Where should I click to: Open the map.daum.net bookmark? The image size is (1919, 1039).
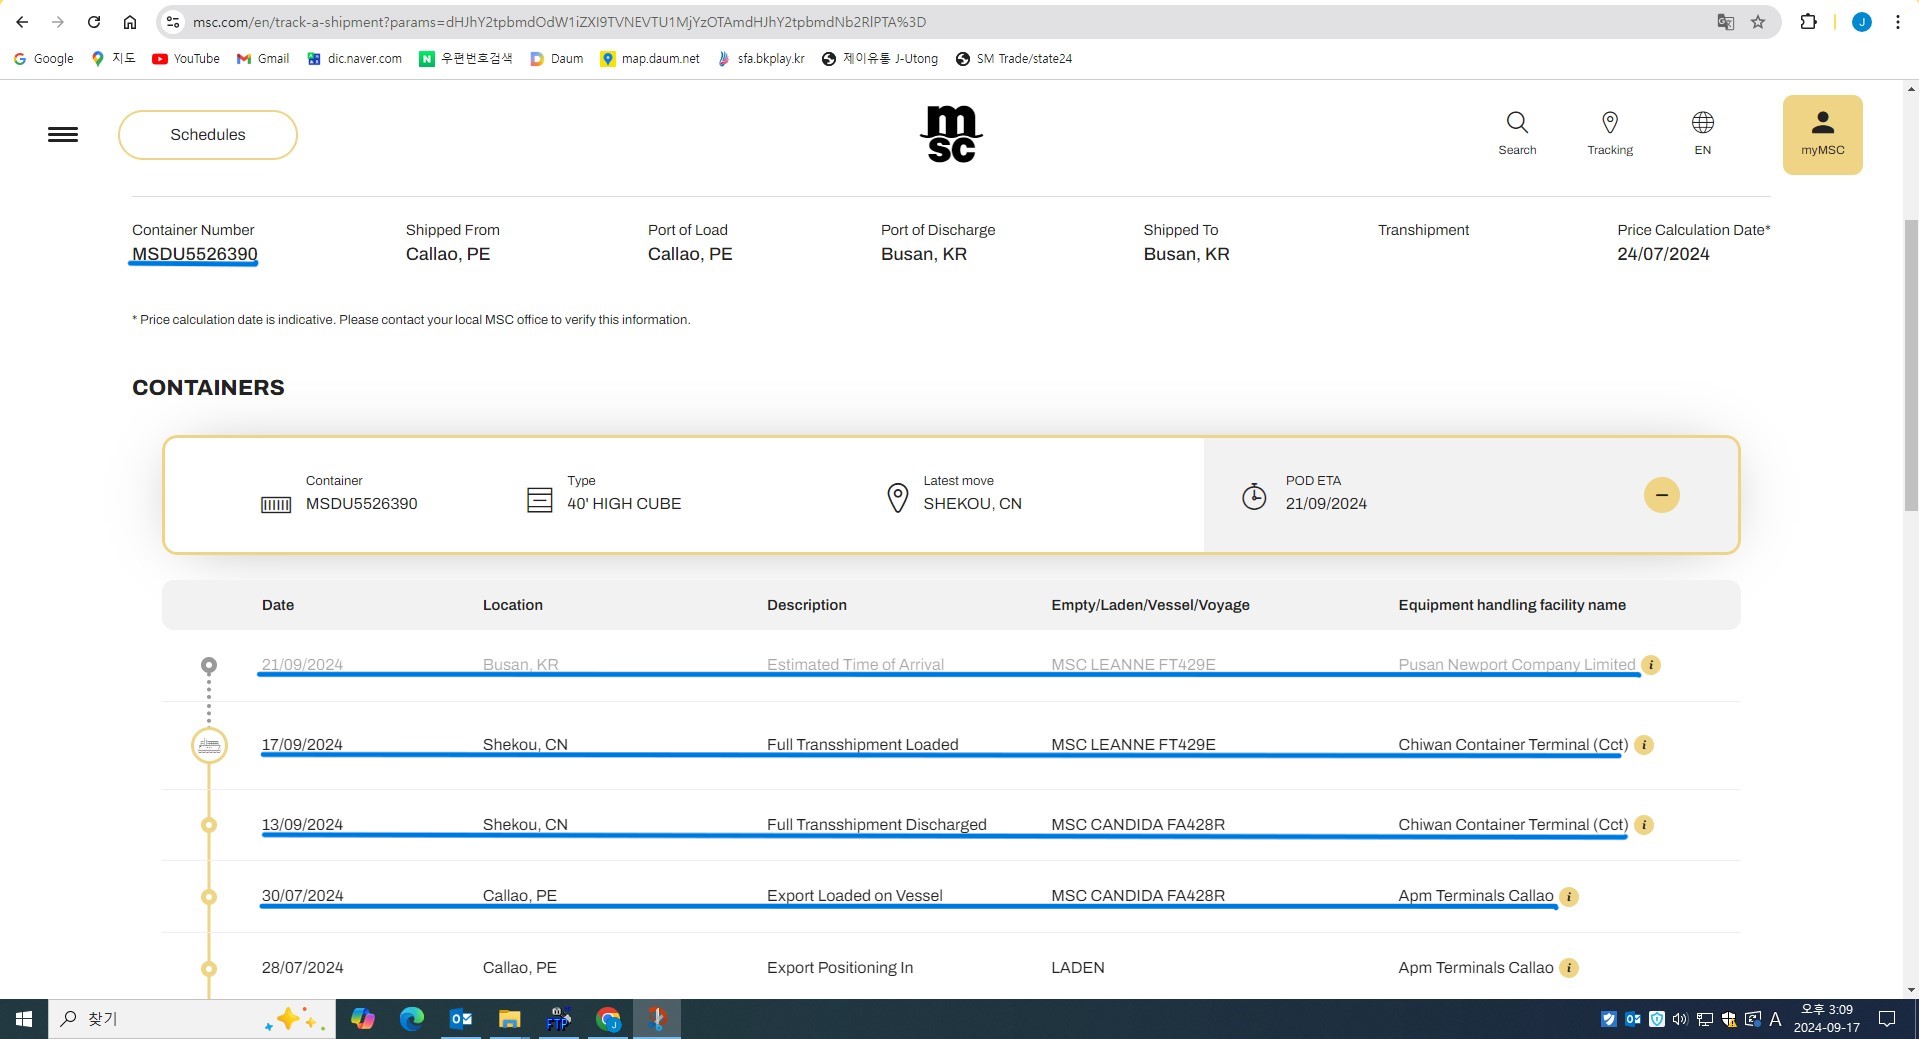pyautogui.click(x=650, y=59)
